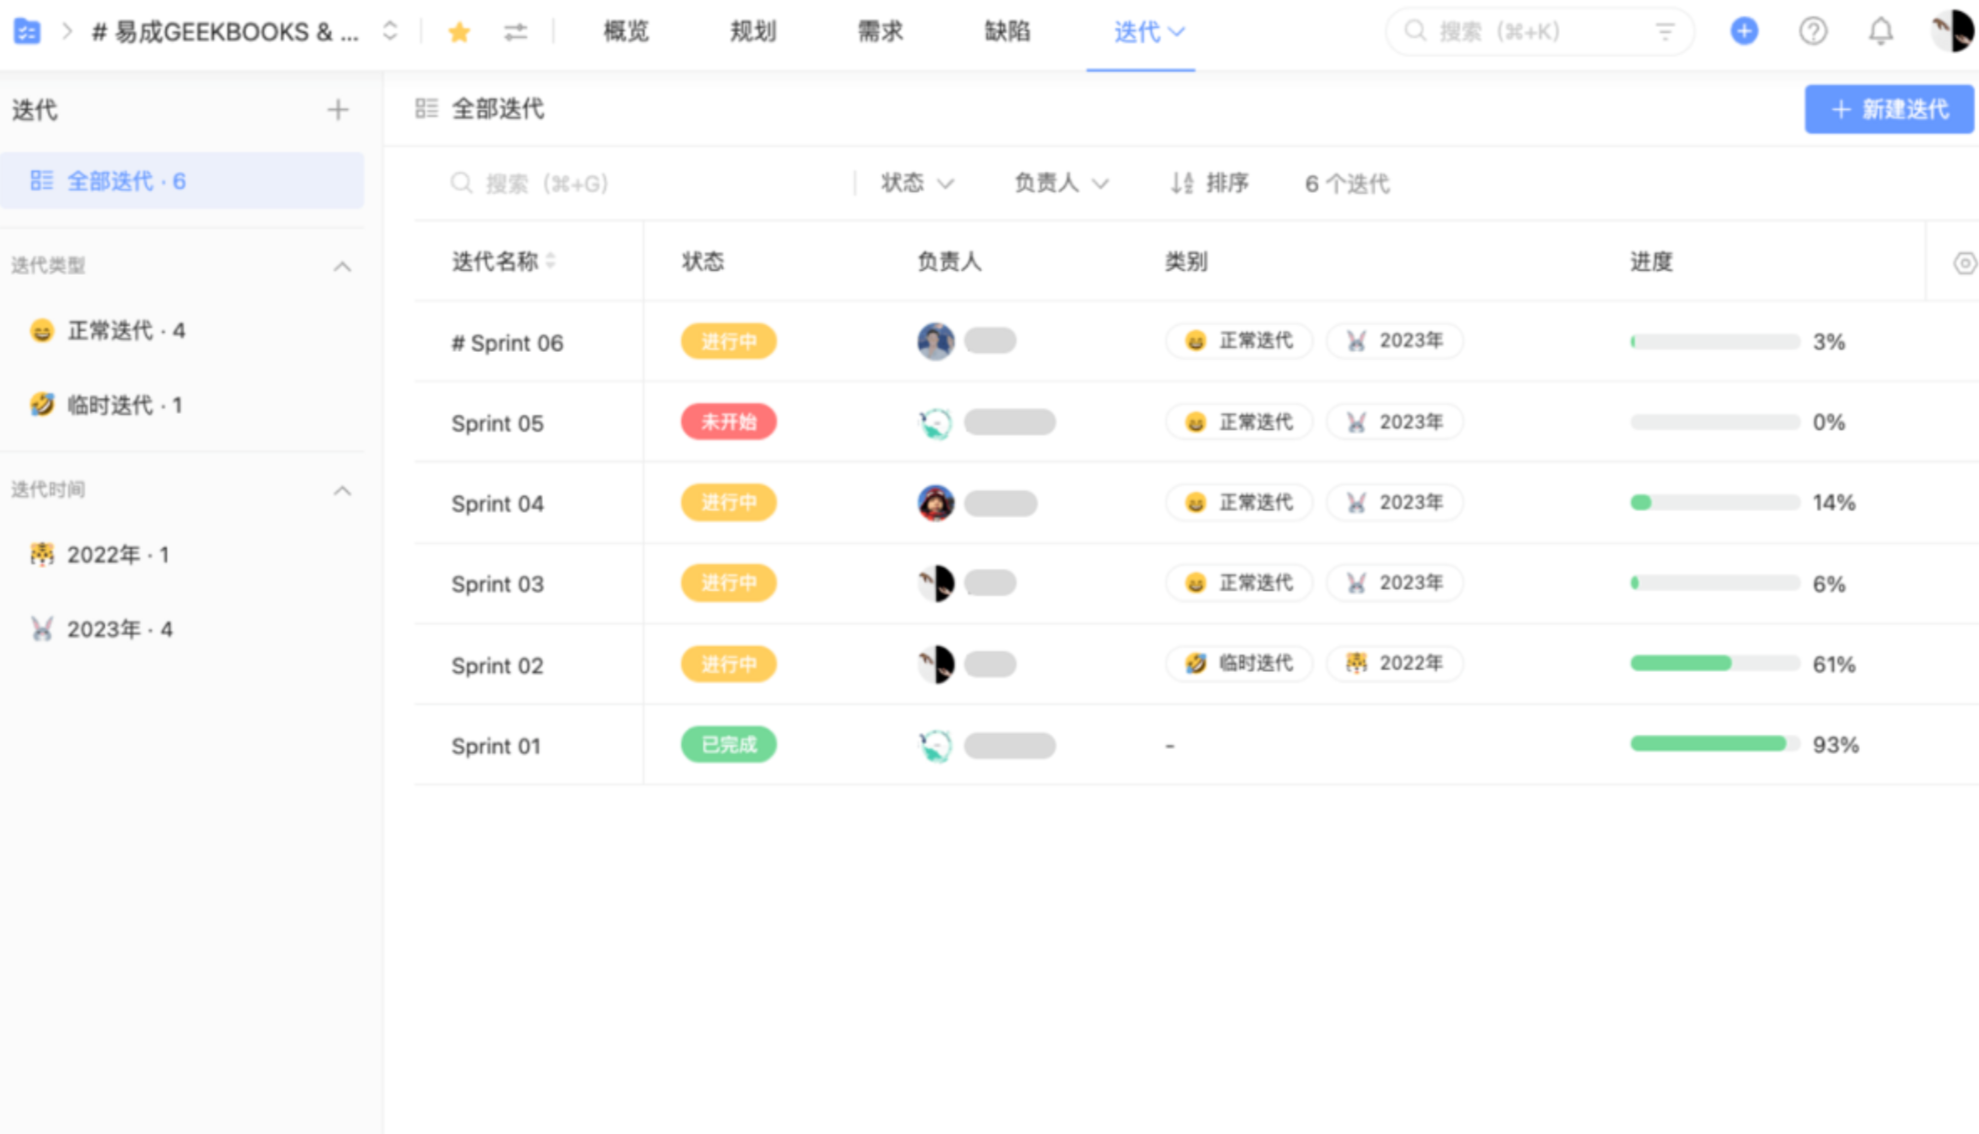Screen dimensions: 1979x1134
Task: Switch to the 缺陷 tab
Action: (x=1007, y=31)
